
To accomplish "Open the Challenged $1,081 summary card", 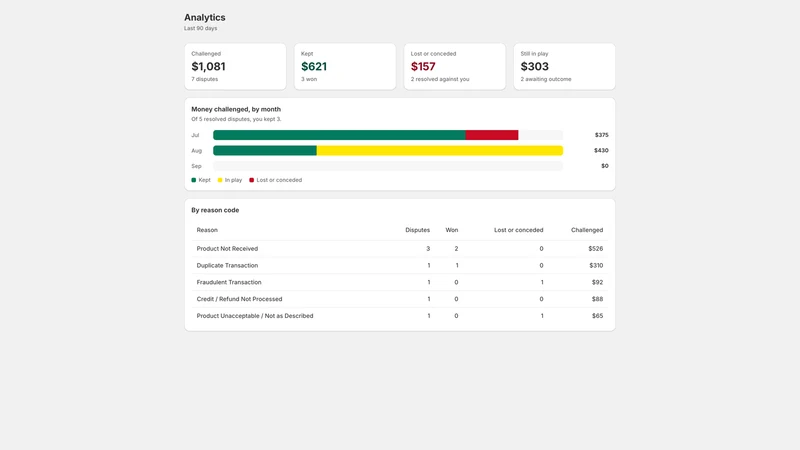I will click(x=235, y=66).
